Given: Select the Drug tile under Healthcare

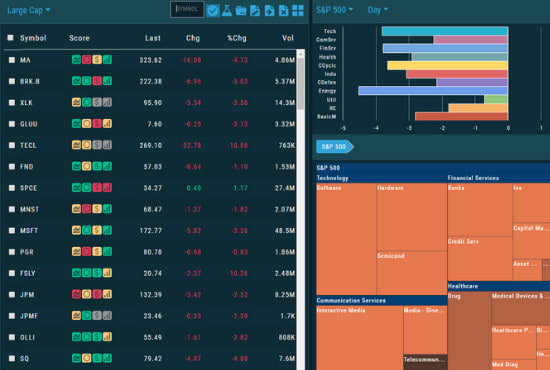Looking at the screenshot, I should pos(469,330).
